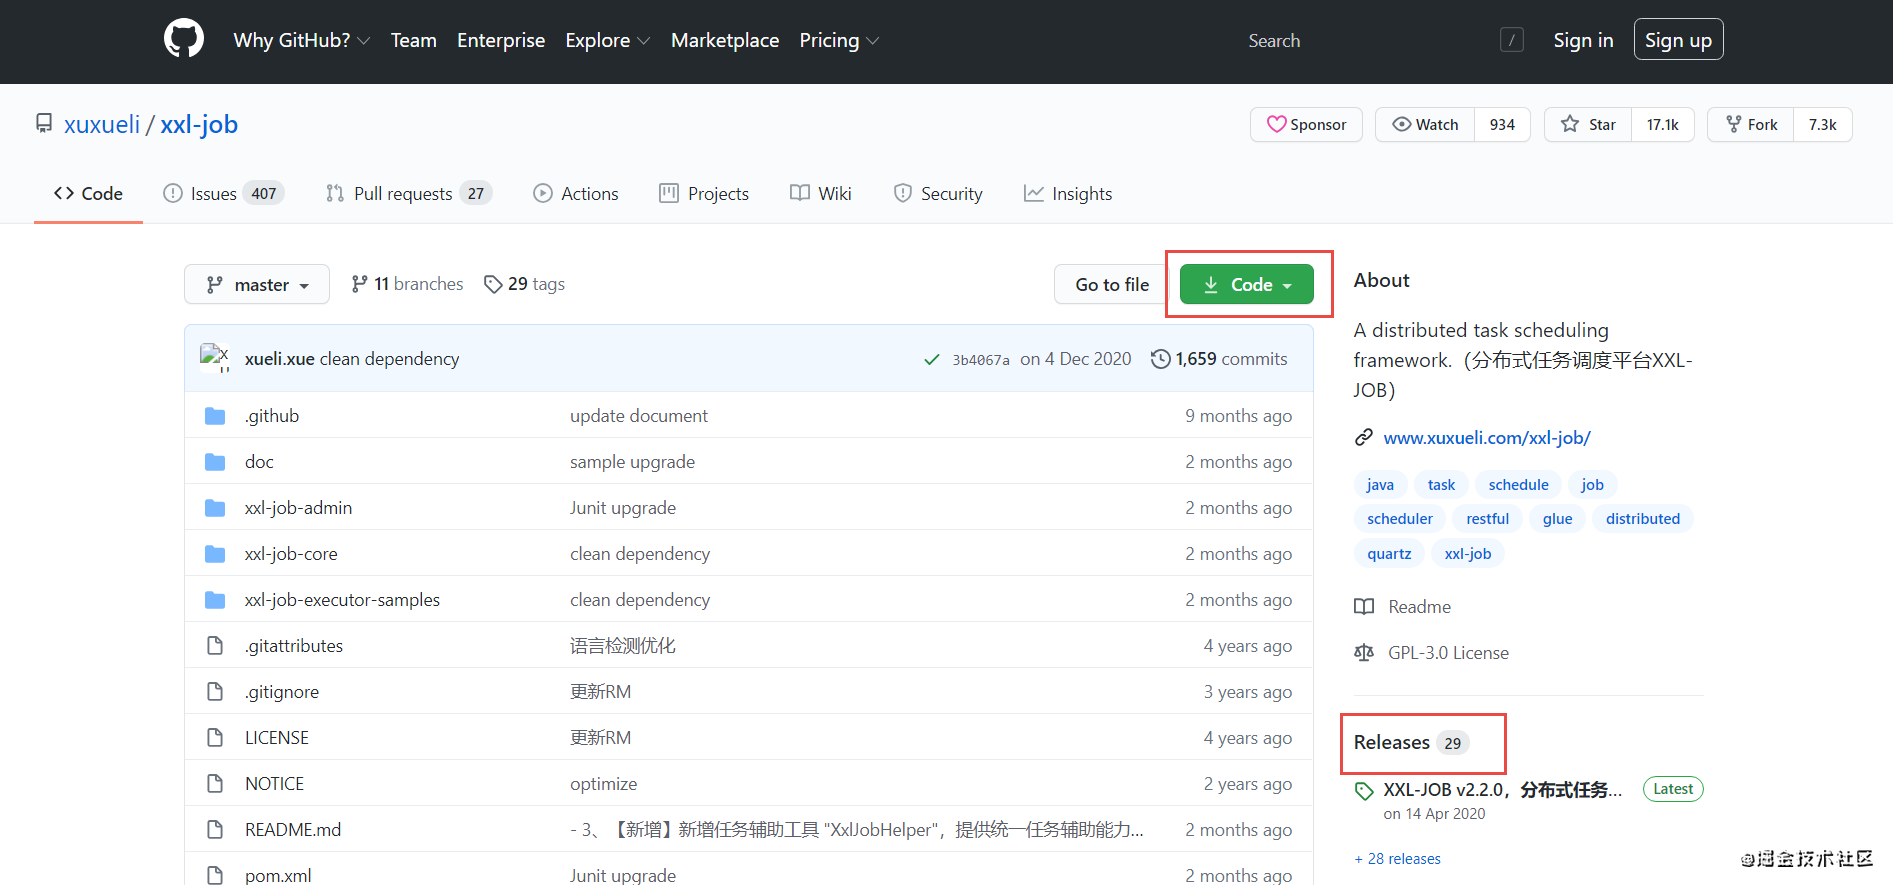The image size is (1893, 885).
Task: Click the release tag icon beside XXL-JOB v2.2.0
Action: coord(1364,791)
